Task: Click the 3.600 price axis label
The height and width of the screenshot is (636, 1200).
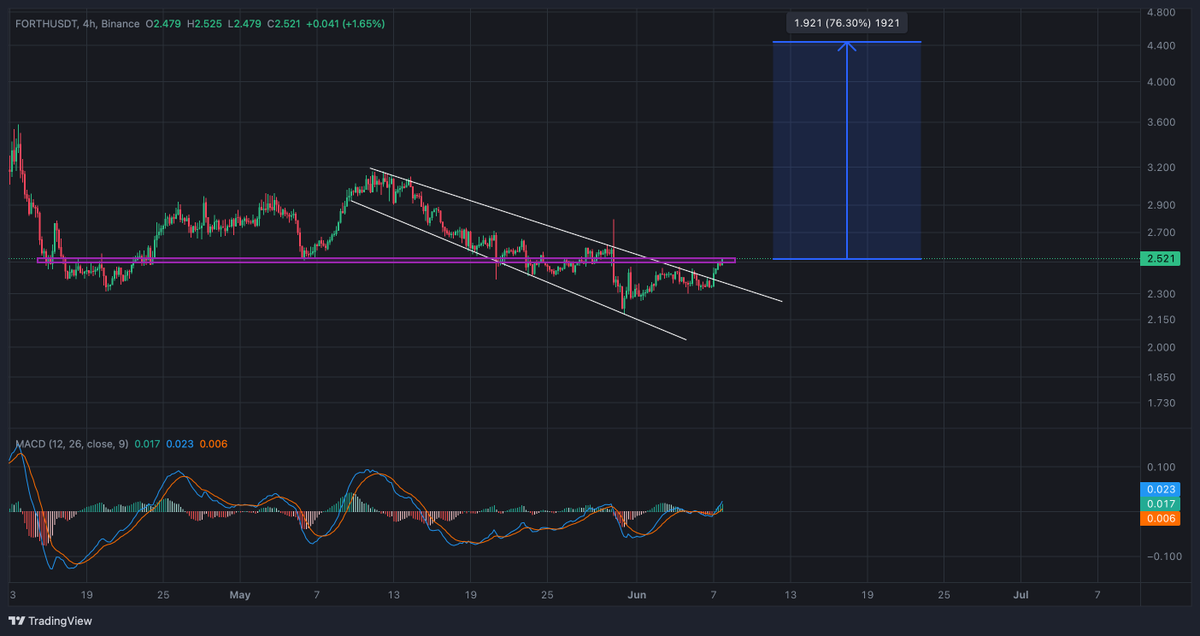Action: pos(1160,122)
